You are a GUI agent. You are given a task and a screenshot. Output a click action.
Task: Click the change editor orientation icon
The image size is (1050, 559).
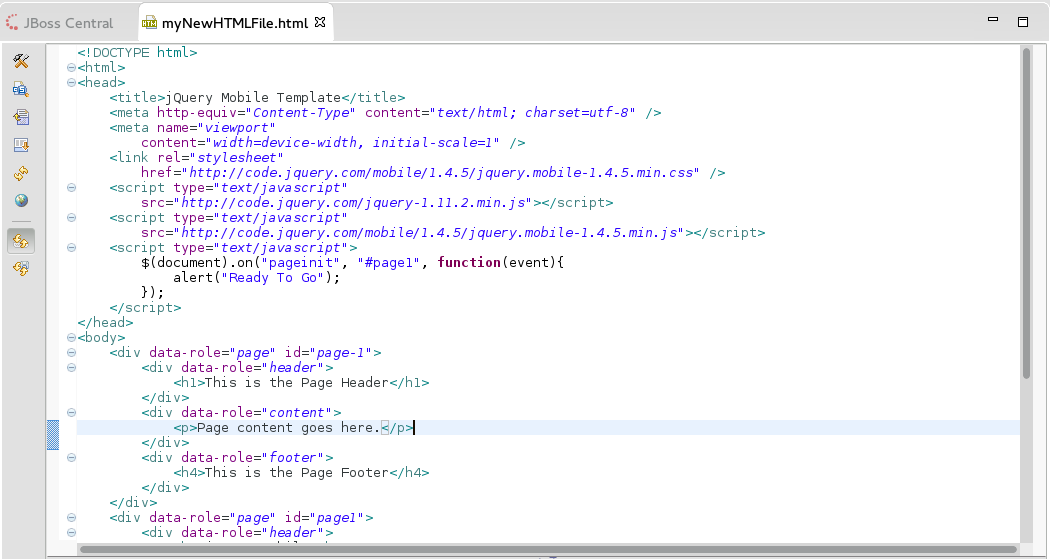21,117
